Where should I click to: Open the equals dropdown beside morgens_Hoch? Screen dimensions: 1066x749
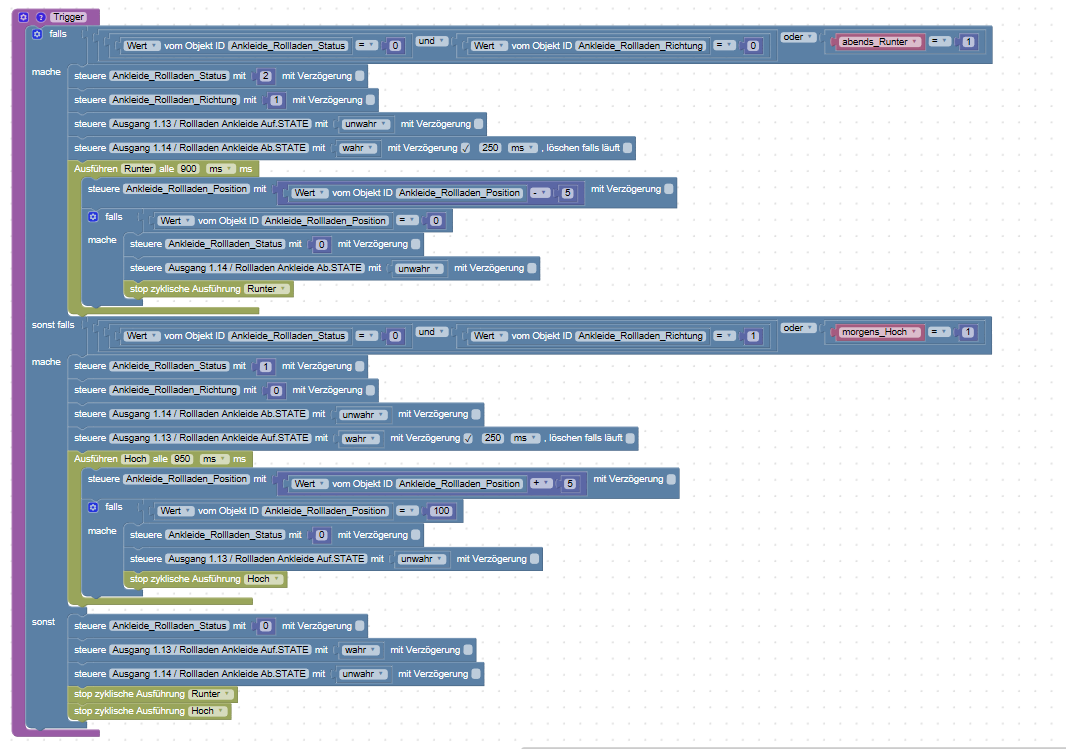940,332
